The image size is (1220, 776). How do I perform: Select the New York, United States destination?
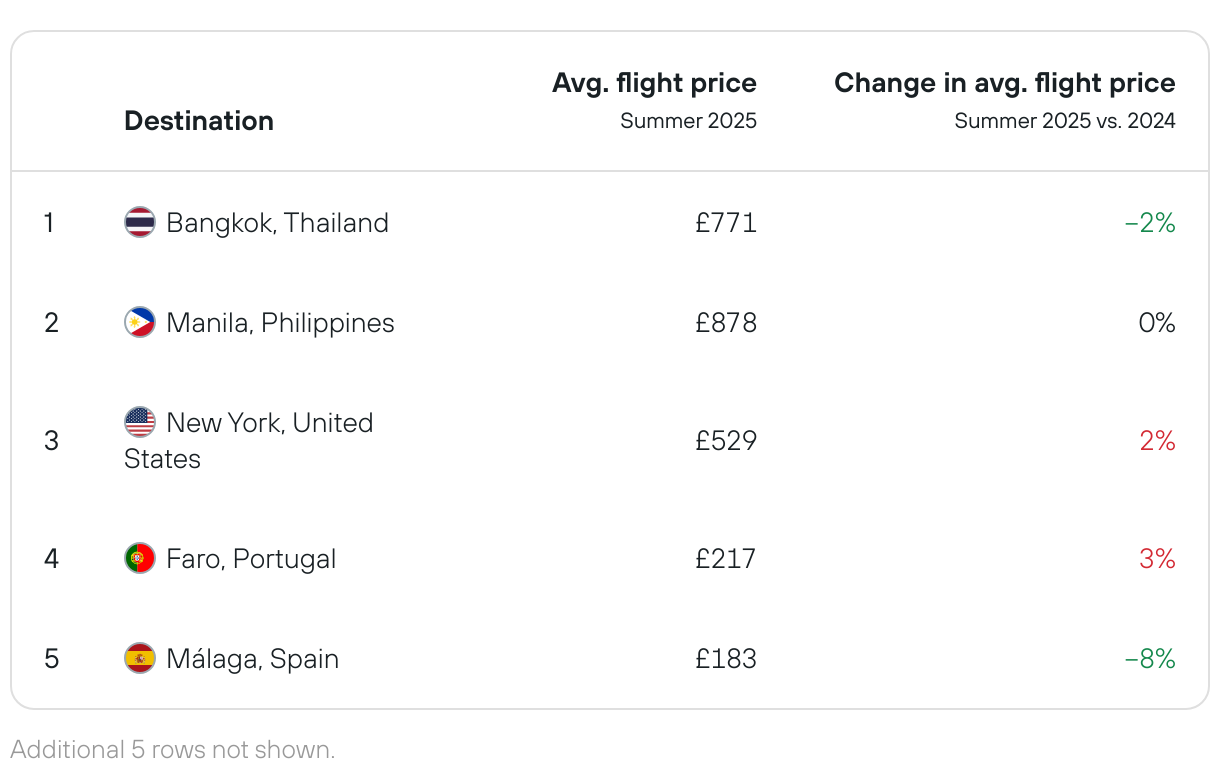coord(269,423)
